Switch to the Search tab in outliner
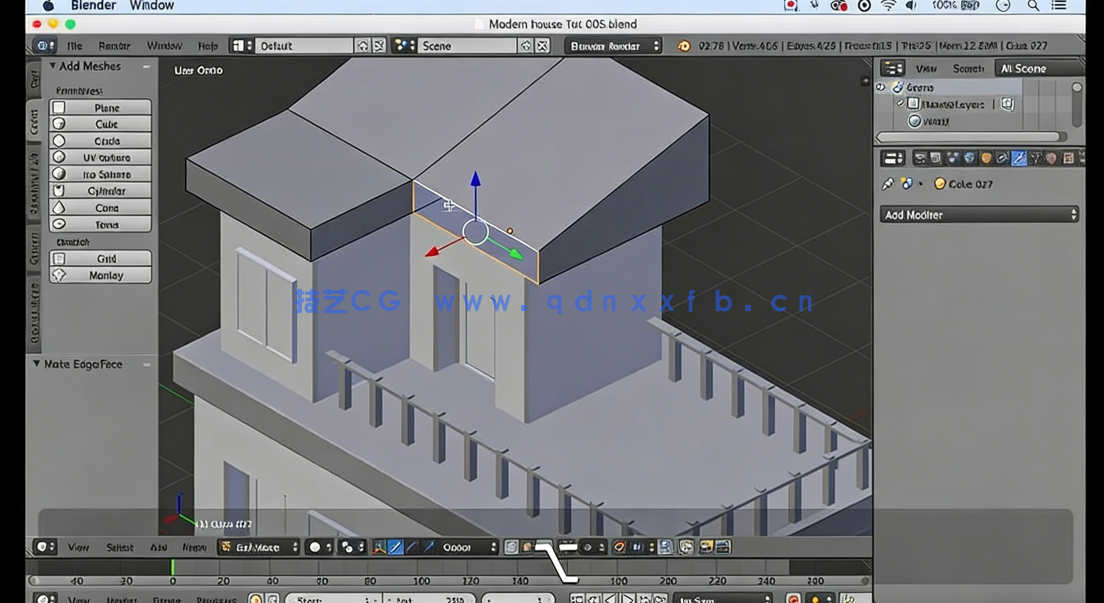This screenshot has width=1104, height=603. [x=968, y=68]
